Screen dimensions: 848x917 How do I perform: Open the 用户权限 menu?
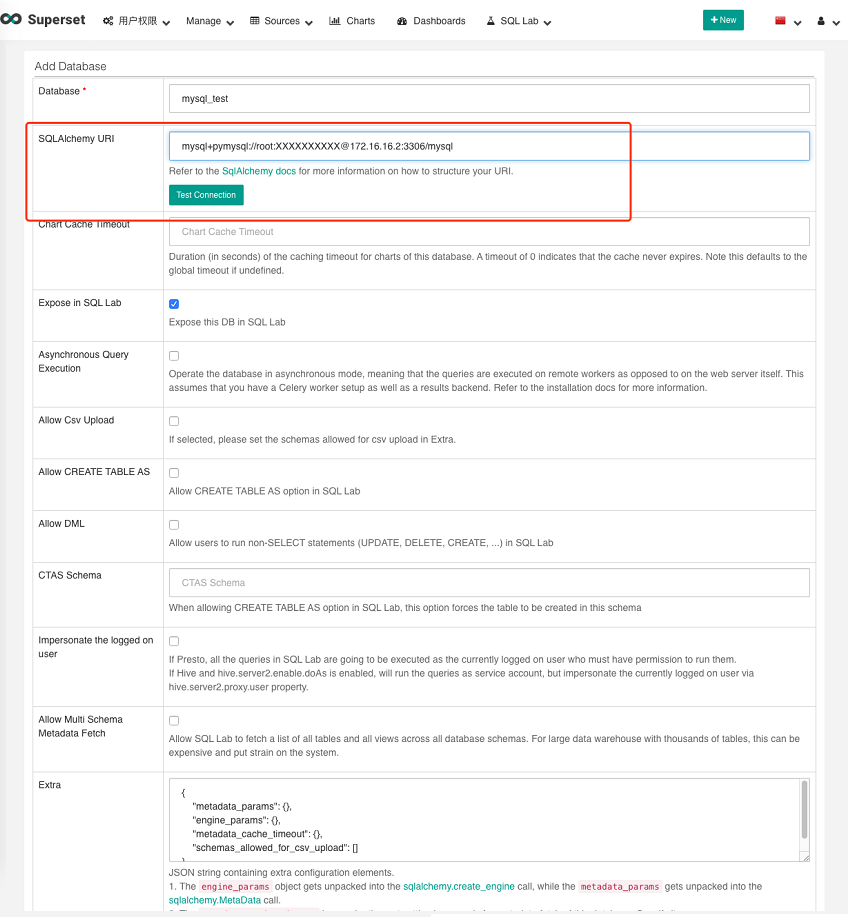[137, 21]
